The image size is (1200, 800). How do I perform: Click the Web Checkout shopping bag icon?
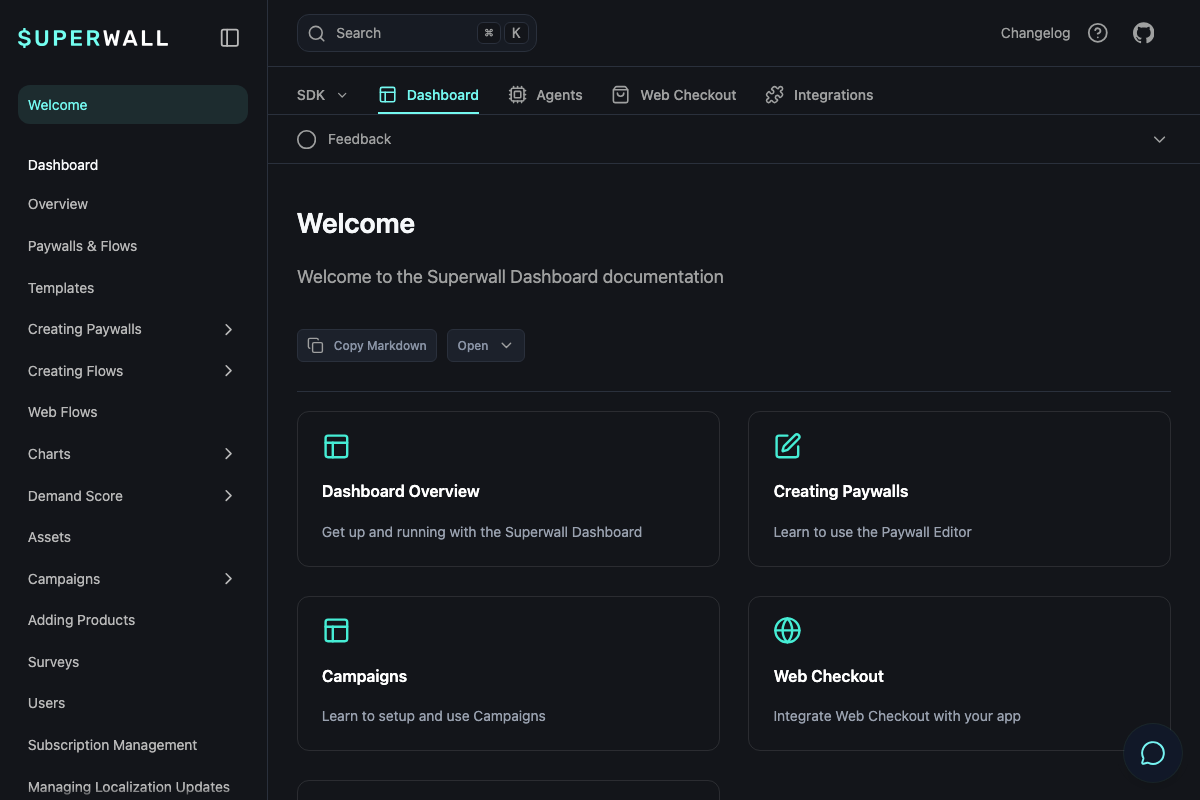point(621,95)
